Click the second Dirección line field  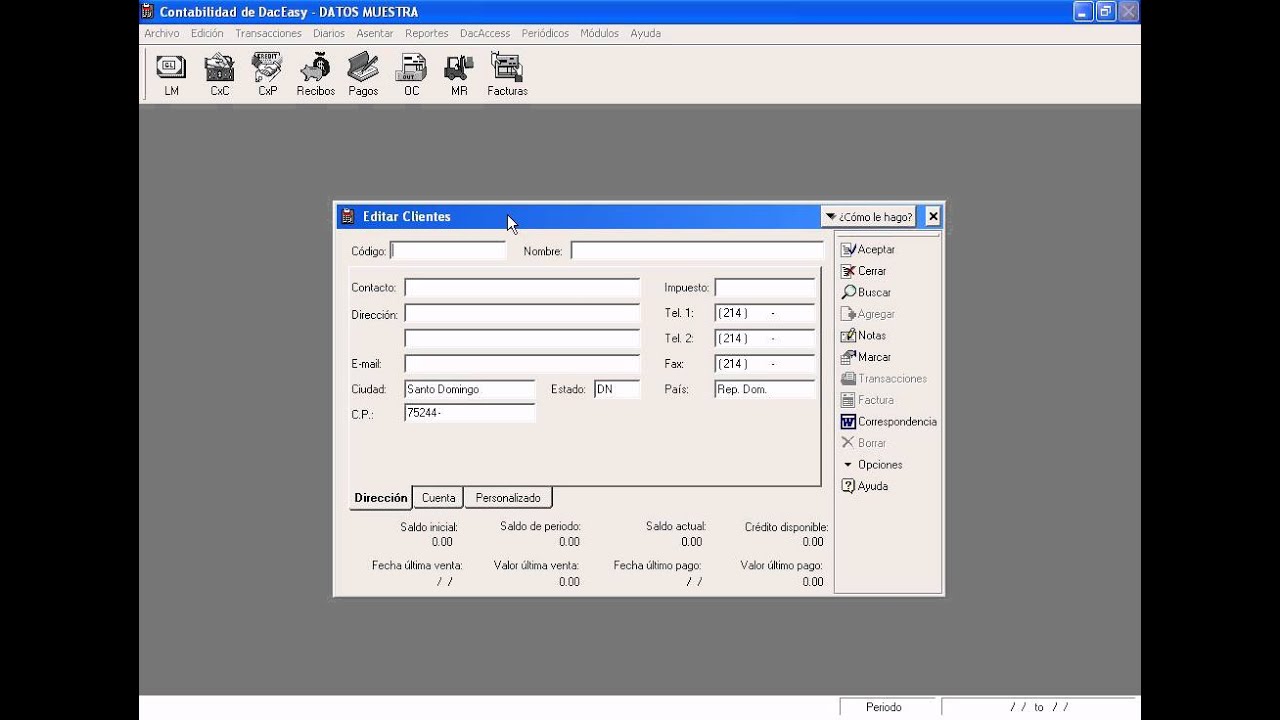coord(522,339)
